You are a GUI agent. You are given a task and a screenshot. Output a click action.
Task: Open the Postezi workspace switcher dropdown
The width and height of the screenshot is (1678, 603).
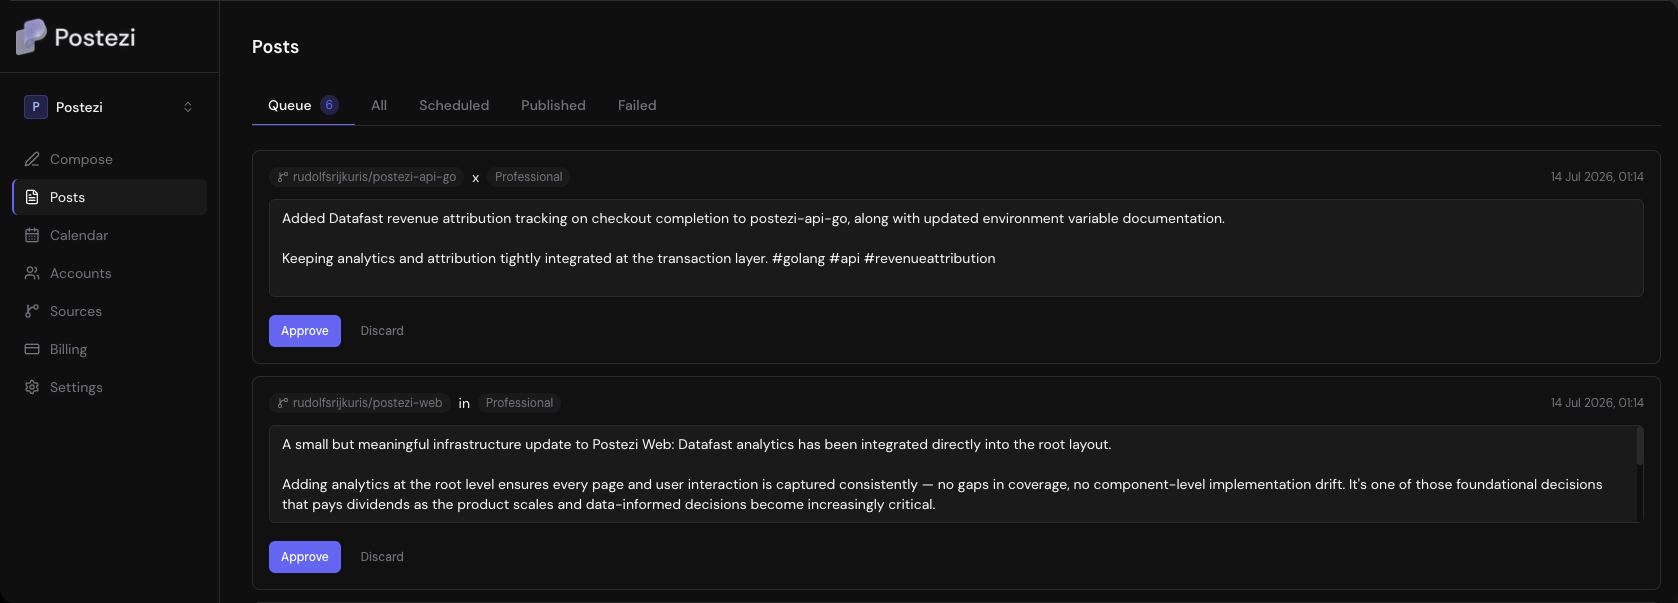click(109, 107)
